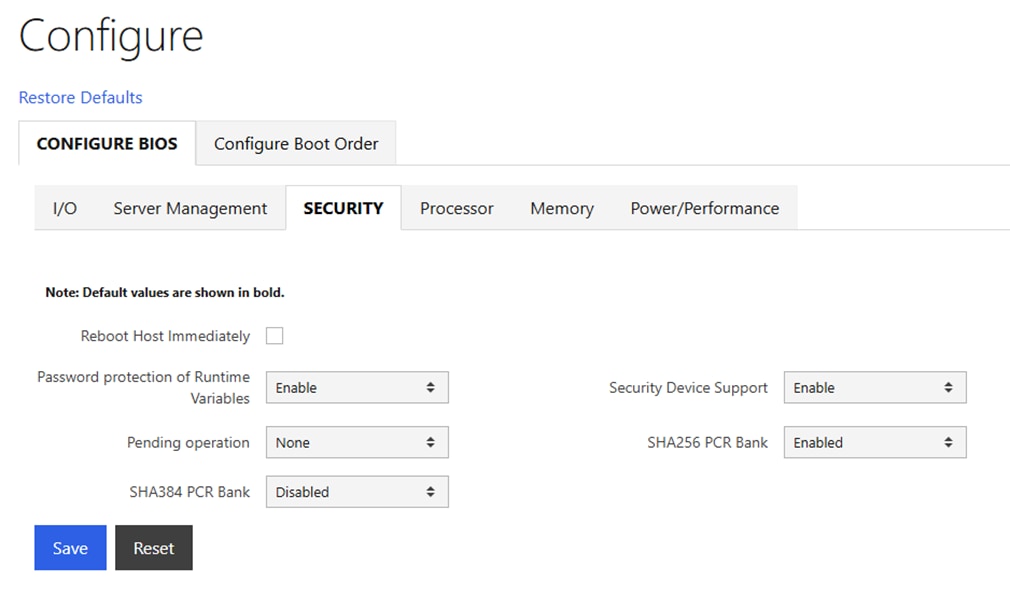
Task: Expand the SHA384 PCR Bank dropdown
Action: [x=356, y=492]
